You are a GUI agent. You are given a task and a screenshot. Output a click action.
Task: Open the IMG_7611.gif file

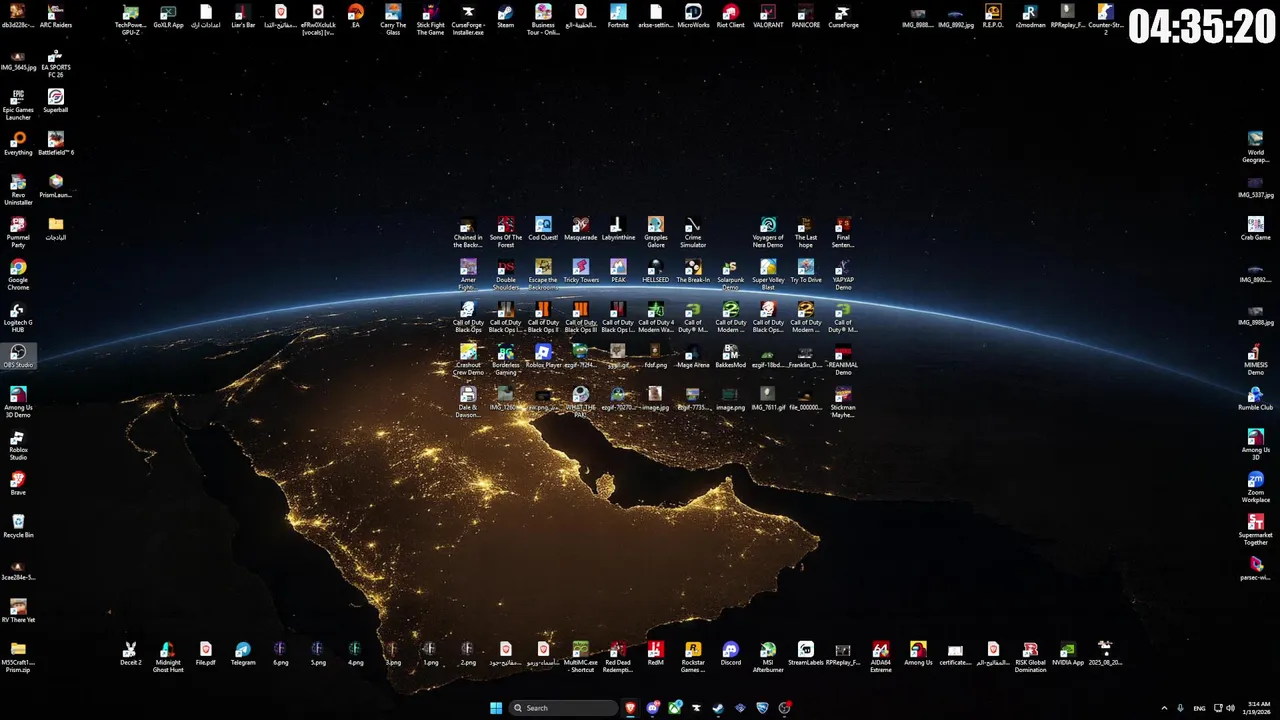click(x=768, y=398)
